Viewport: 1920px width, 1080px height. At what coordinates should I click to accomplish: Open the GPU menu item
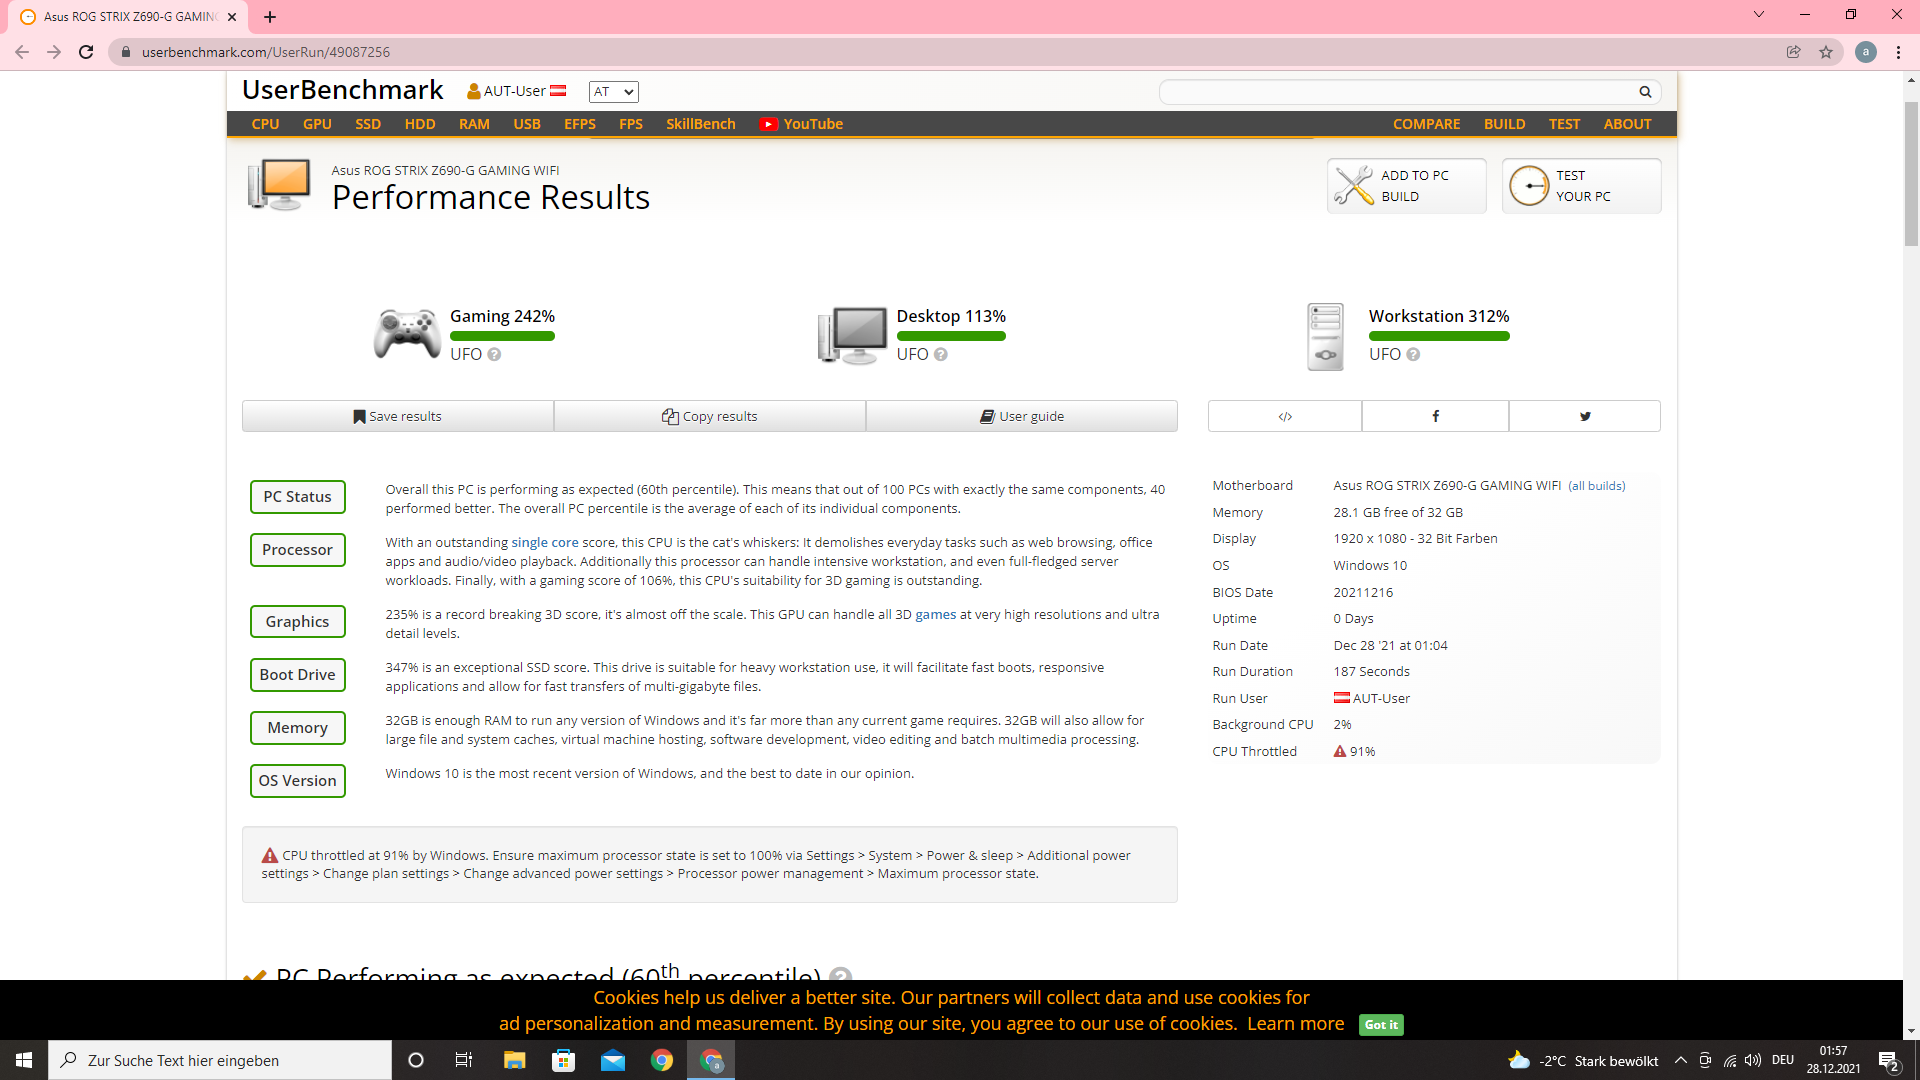click(x=317, y=124)
